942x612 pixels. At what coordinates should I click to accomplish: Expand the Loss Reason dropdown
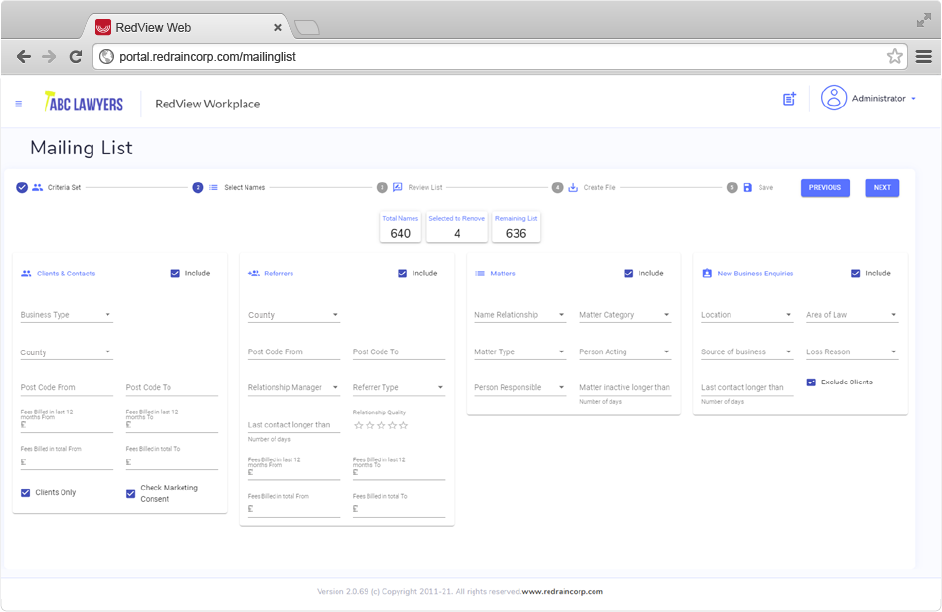(852, 352)
